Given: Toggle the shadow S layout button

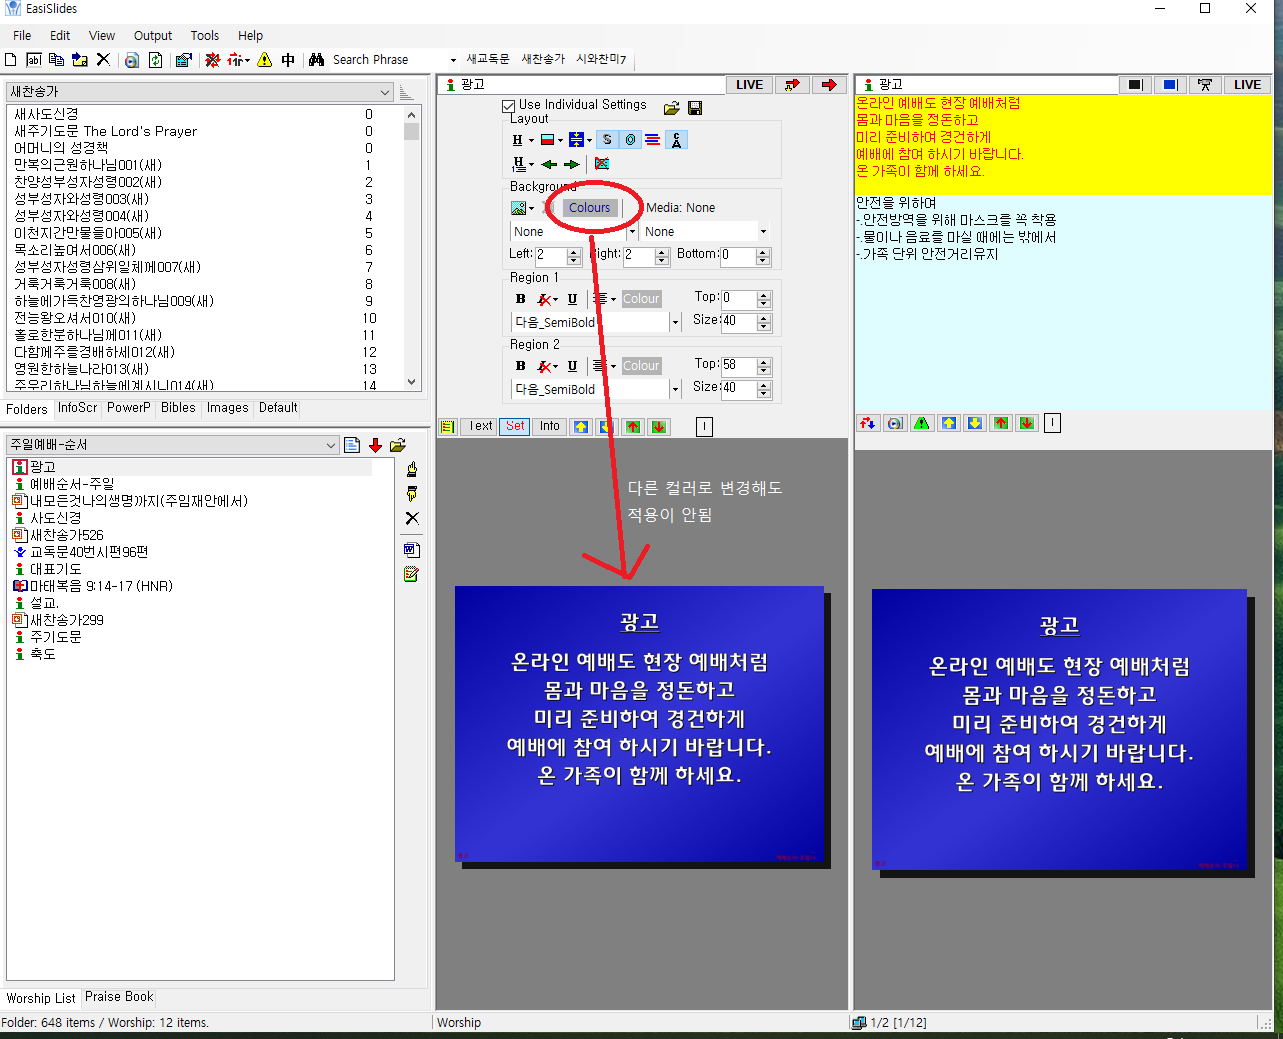Looking at the screenshot, I should [x=607, y=140].
